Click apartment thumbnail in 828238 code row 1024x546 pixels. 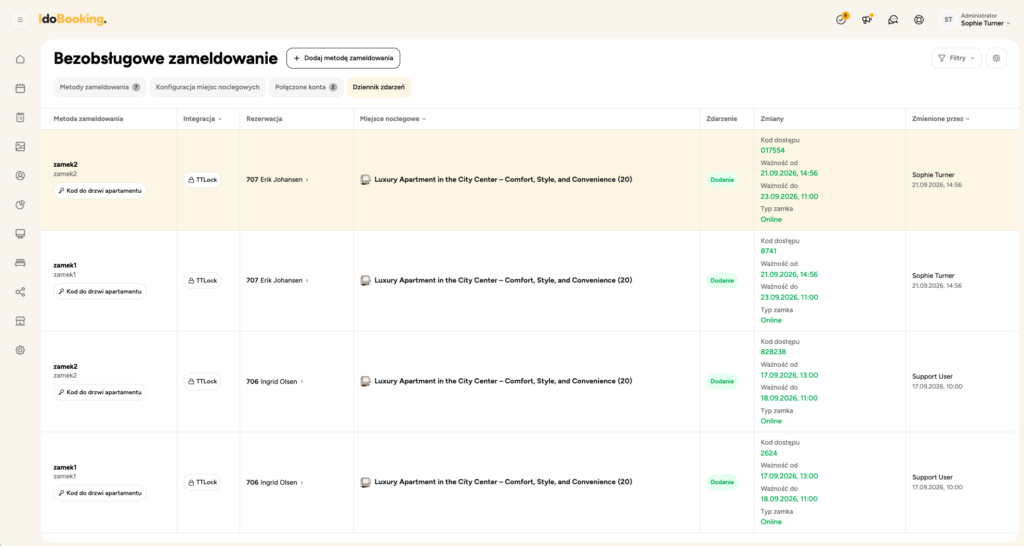[366, 381]
